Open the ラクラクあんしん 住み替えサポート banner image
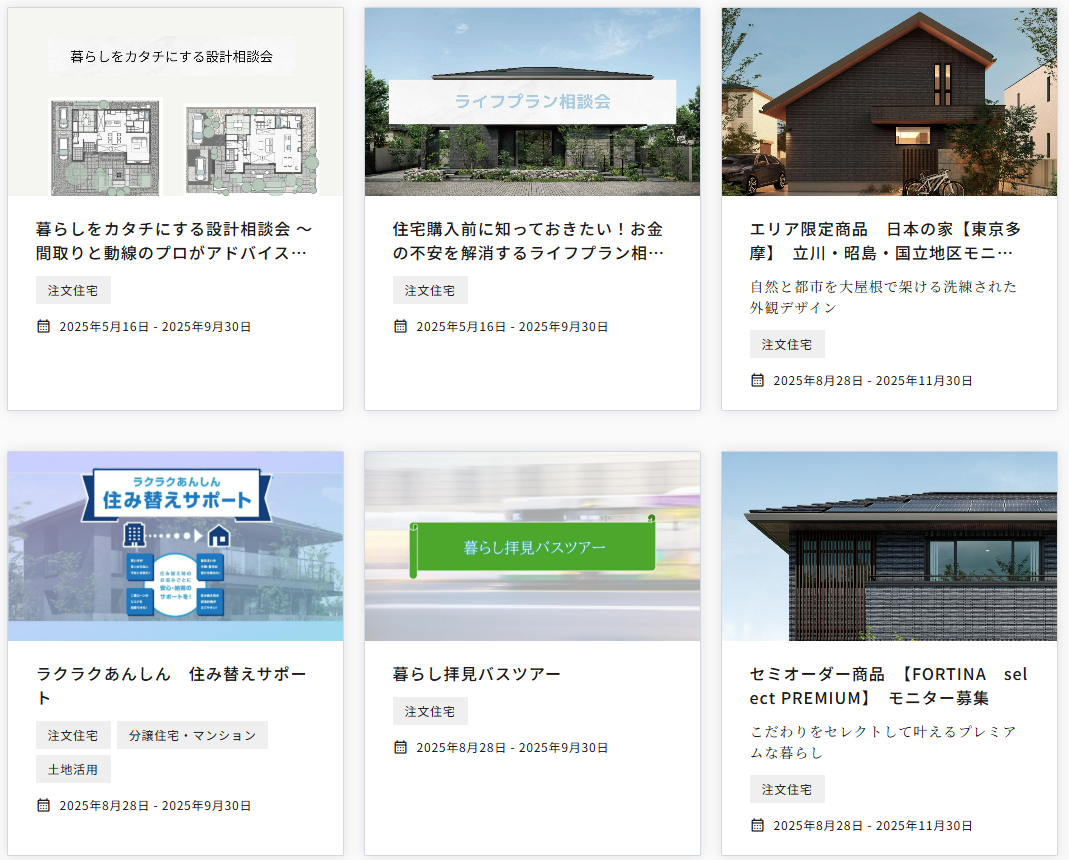This screenshot has height=860, width=1069. pyautogui.click(x=175, y=546)
